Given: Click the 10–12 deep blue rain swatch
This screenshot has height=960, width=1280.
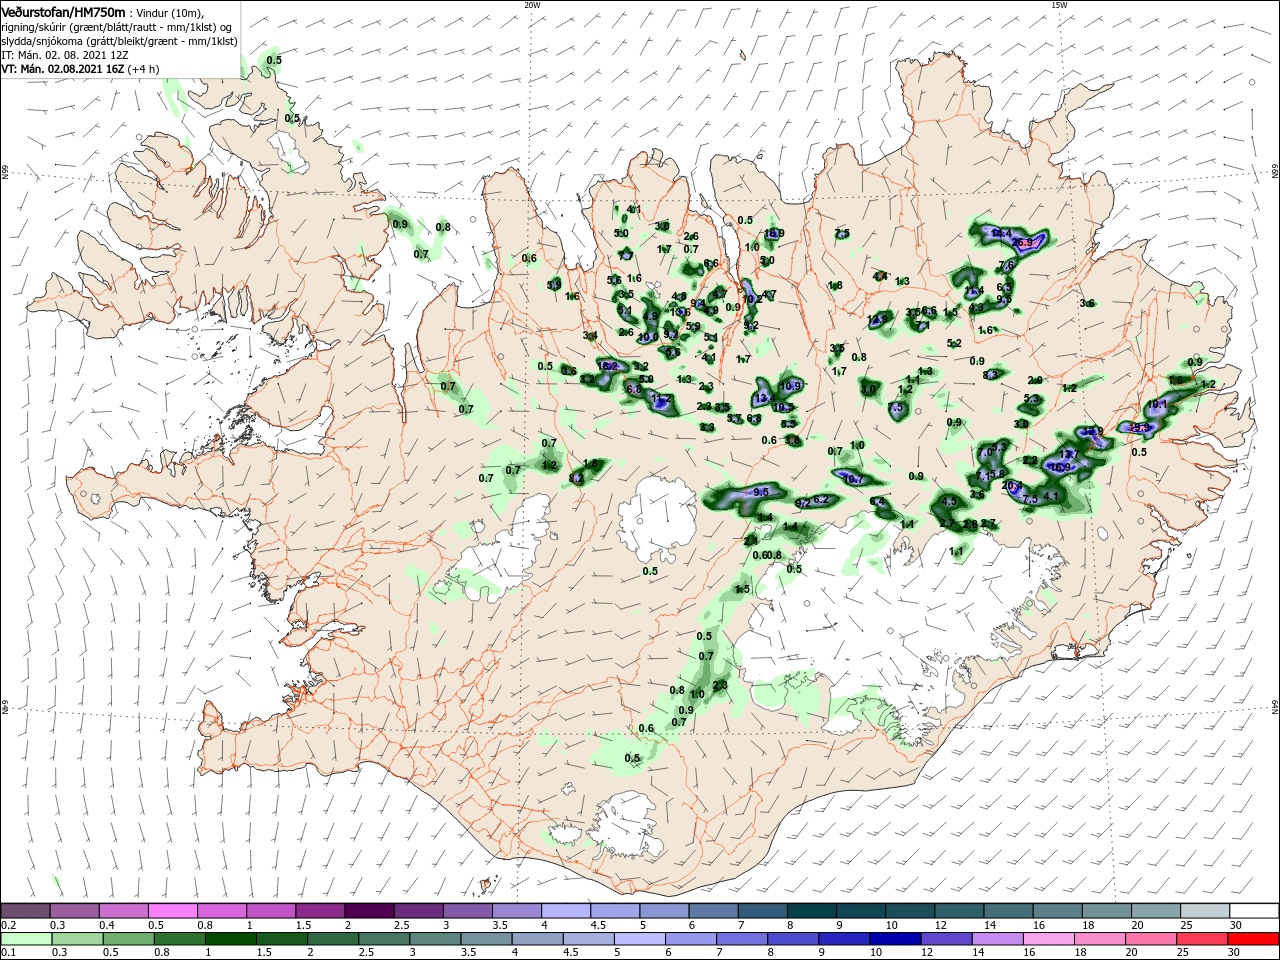Looking at the screenshot, I should pyautogui.click(x=894, y=939).
